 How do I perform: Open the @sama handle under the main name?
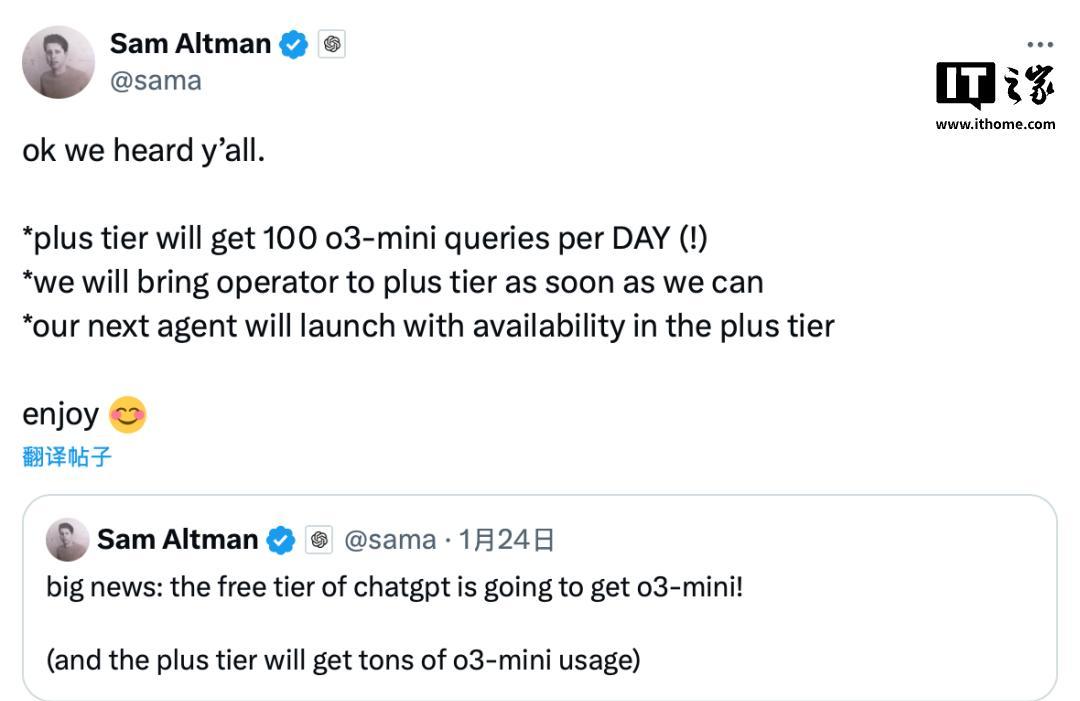tap(156, 81)
